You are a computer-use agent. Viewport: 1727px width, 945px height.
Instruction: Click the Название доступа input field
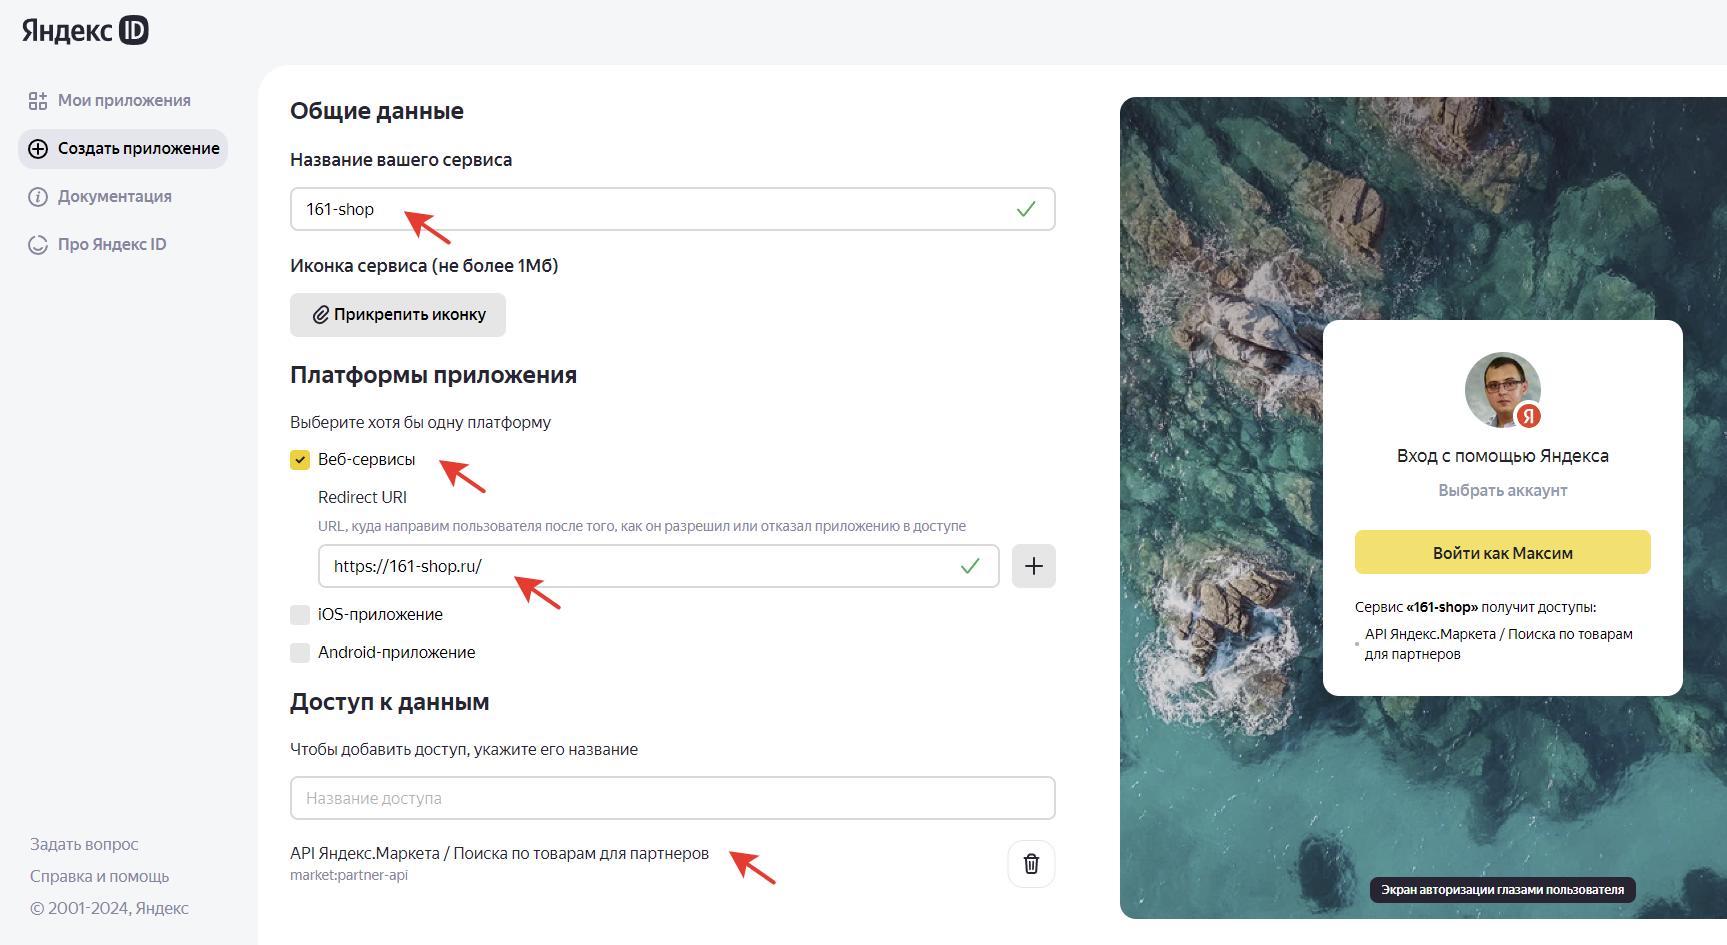tap(672, 798)
